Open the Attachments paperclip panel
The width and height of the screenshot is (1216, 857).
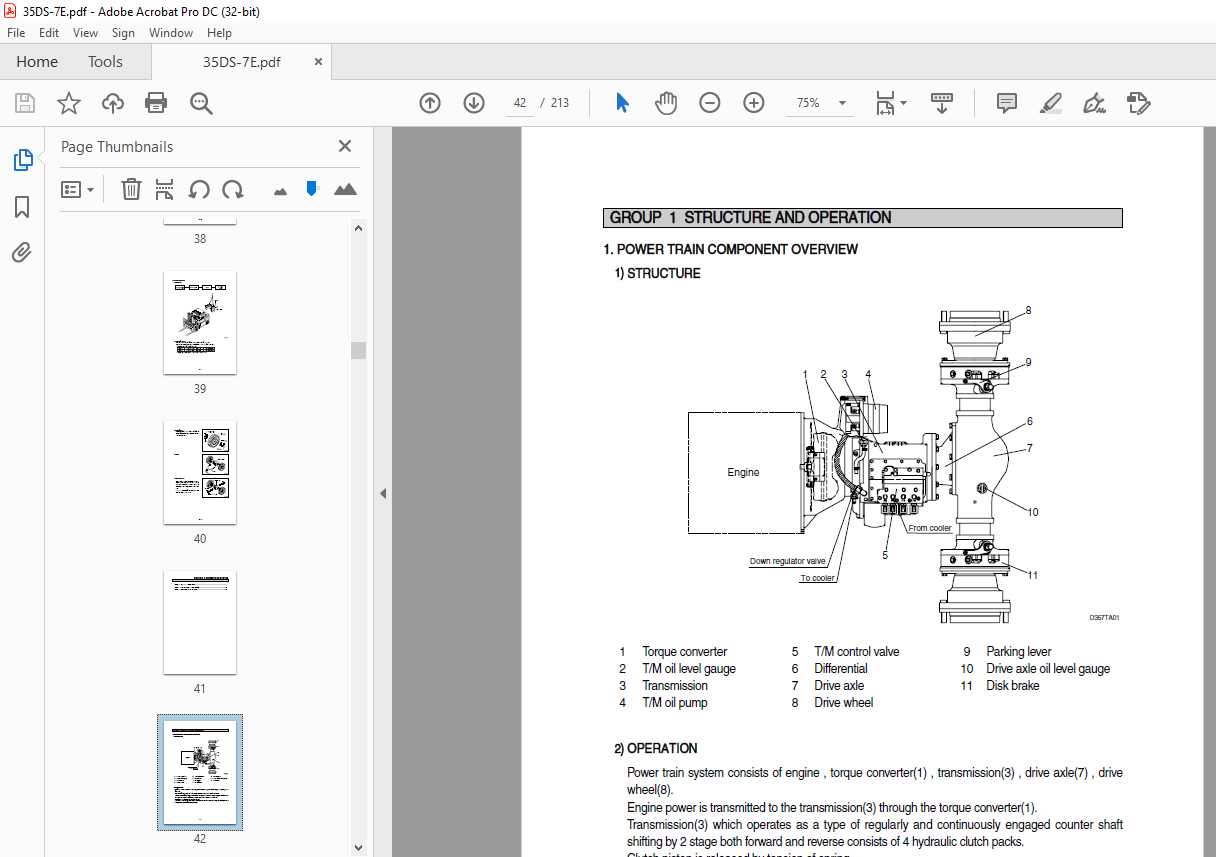tap(22, 252)
